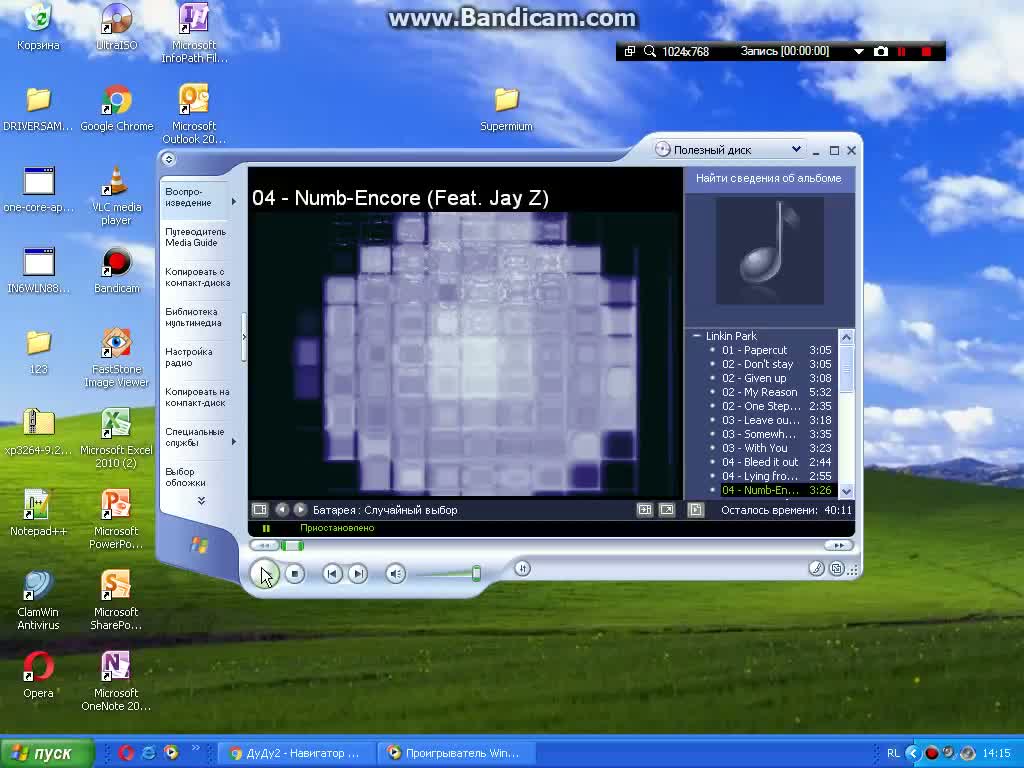Click the пуск Start button
Screen dimensions: 1024x768
[x=46, y=753]
